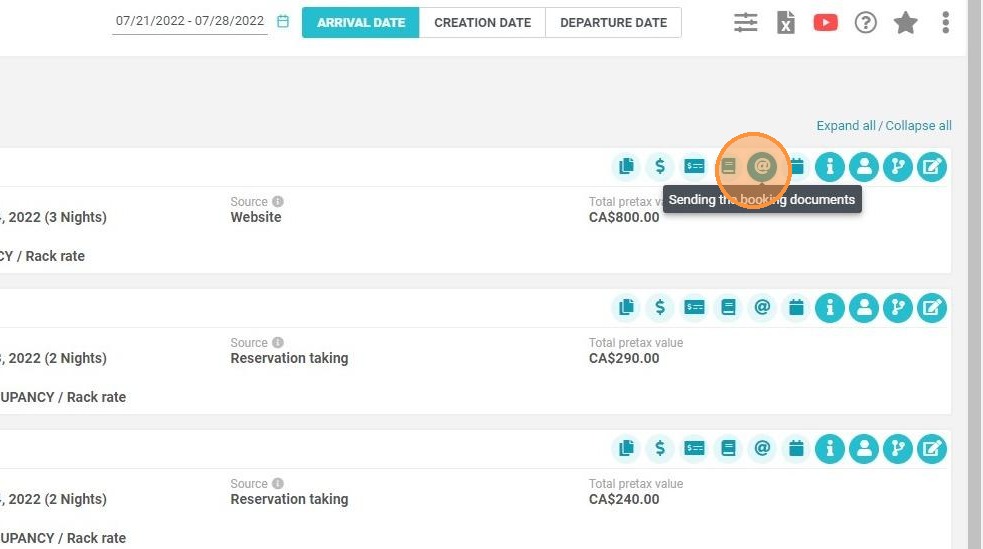Screen dimensions: 983x549
Task: Open dollar payment icon for CA$800.00 booking
Action: 660,167
